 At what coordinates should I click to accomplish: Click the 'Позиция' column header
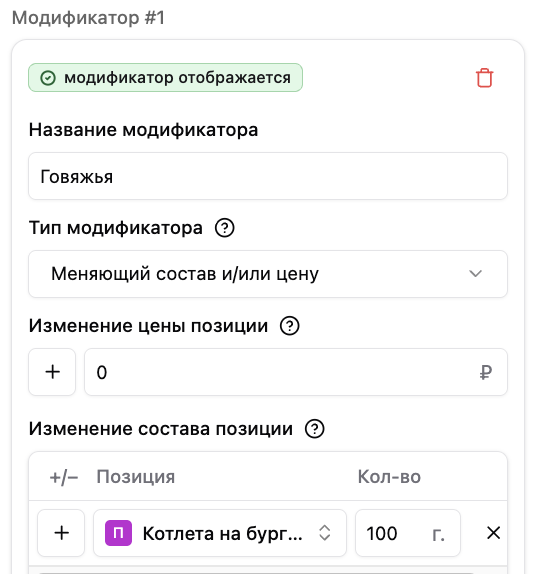pos(135,477)
